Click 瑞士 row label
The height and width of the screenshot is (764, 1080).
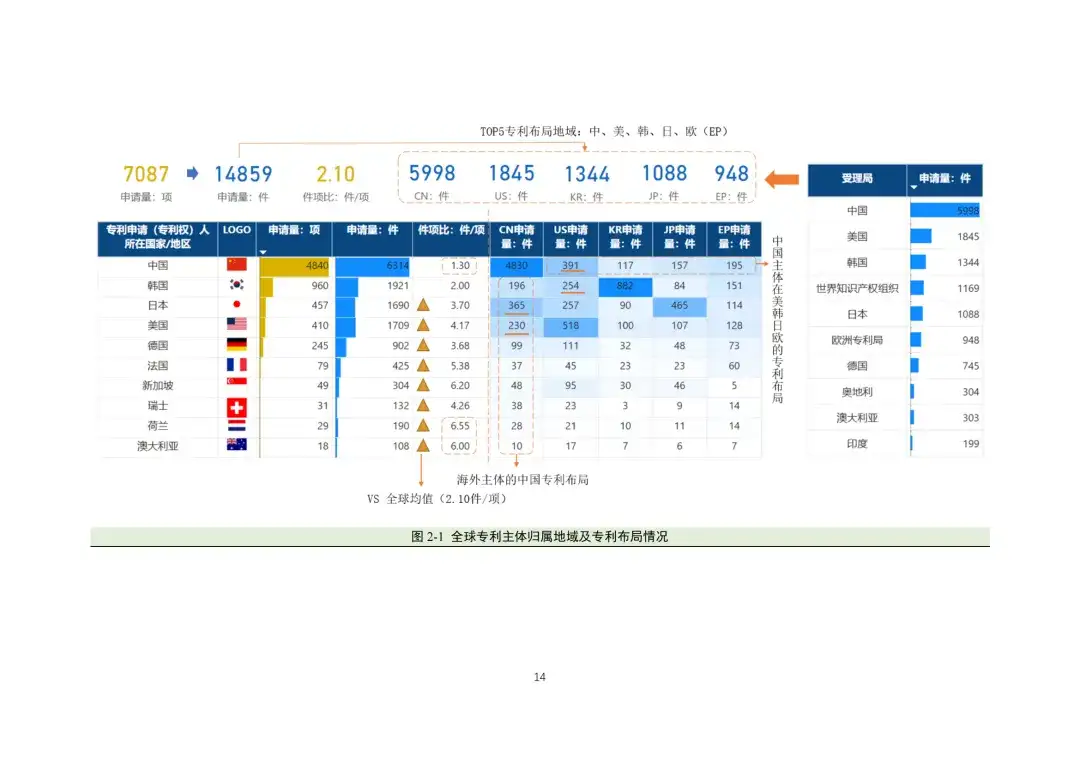point(157,406)
